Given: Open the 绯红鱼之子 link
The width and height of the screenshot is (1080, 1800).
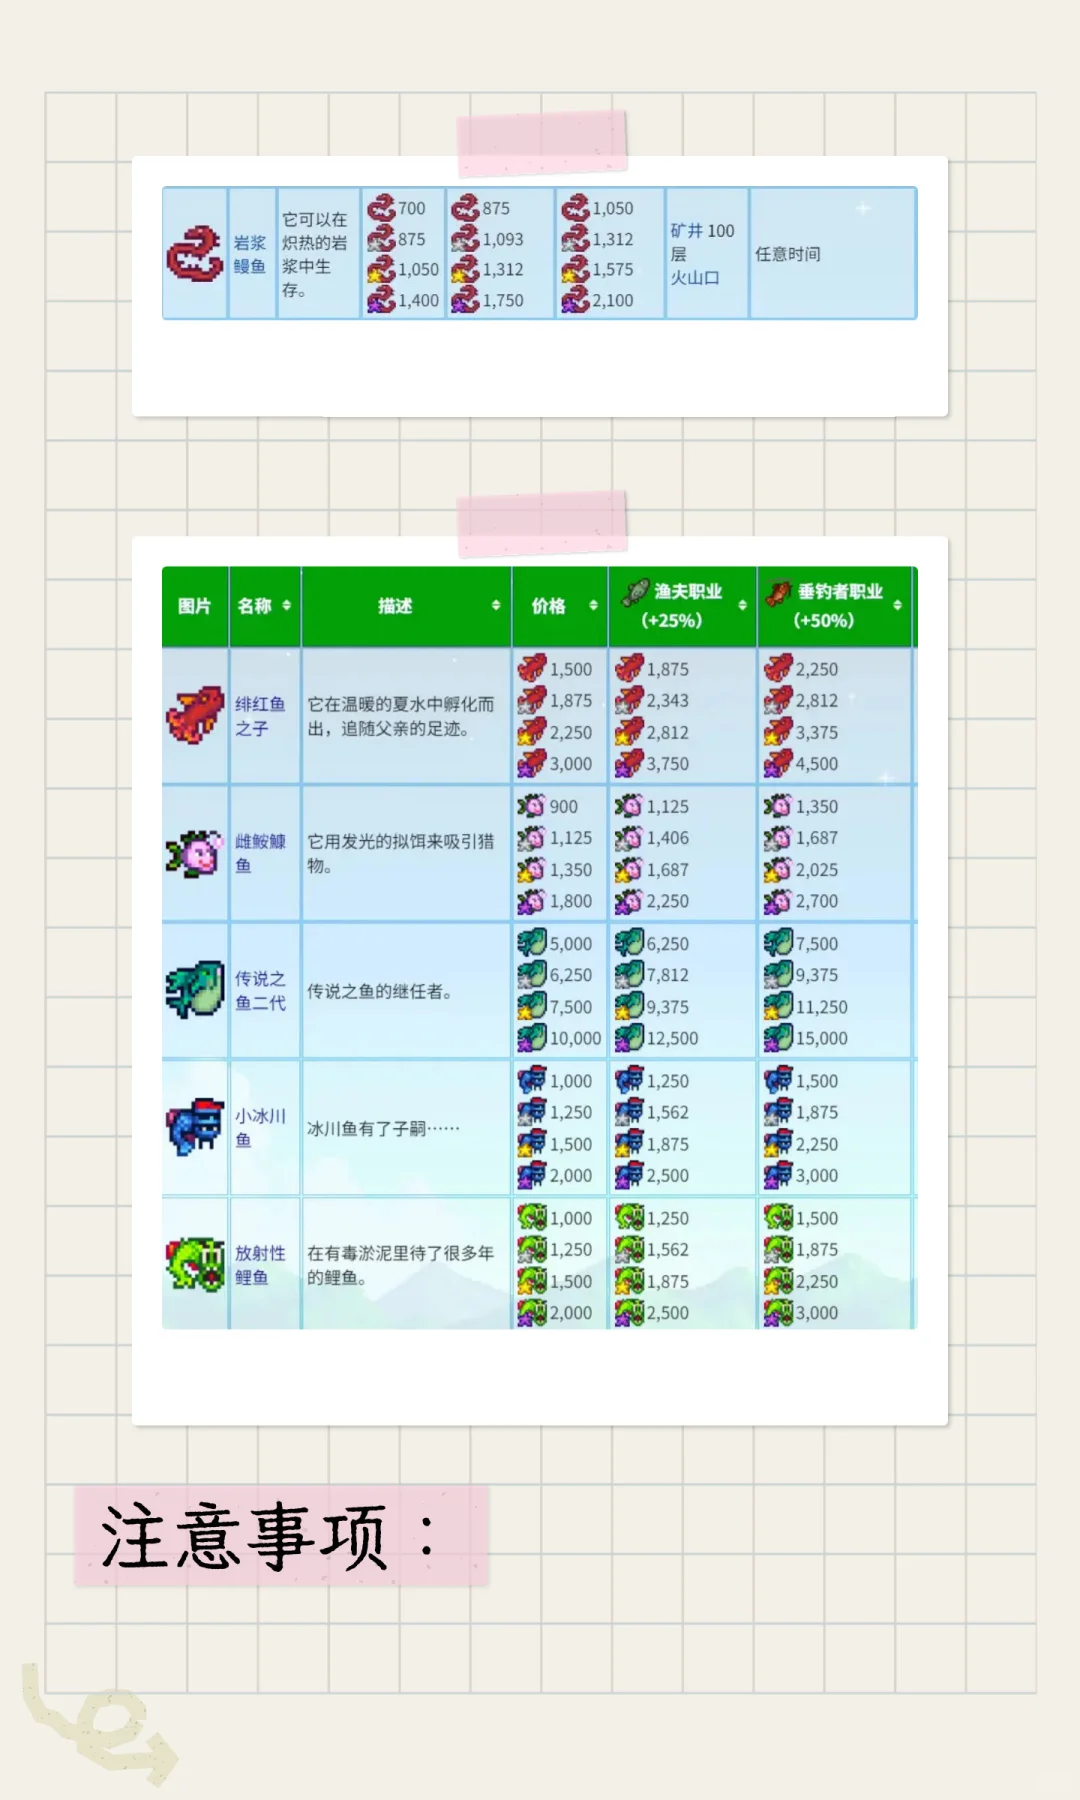Looking at the screenshot, I should 260,716.
